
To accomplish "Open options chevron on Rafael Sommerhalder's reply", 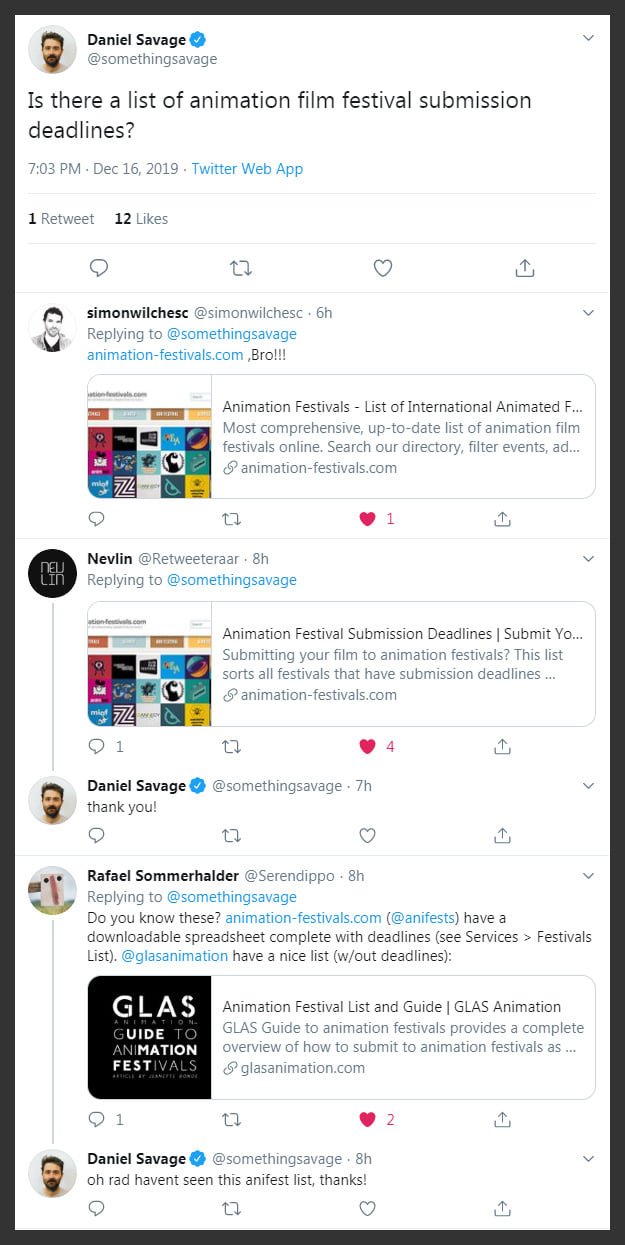I will click(588, 876).
